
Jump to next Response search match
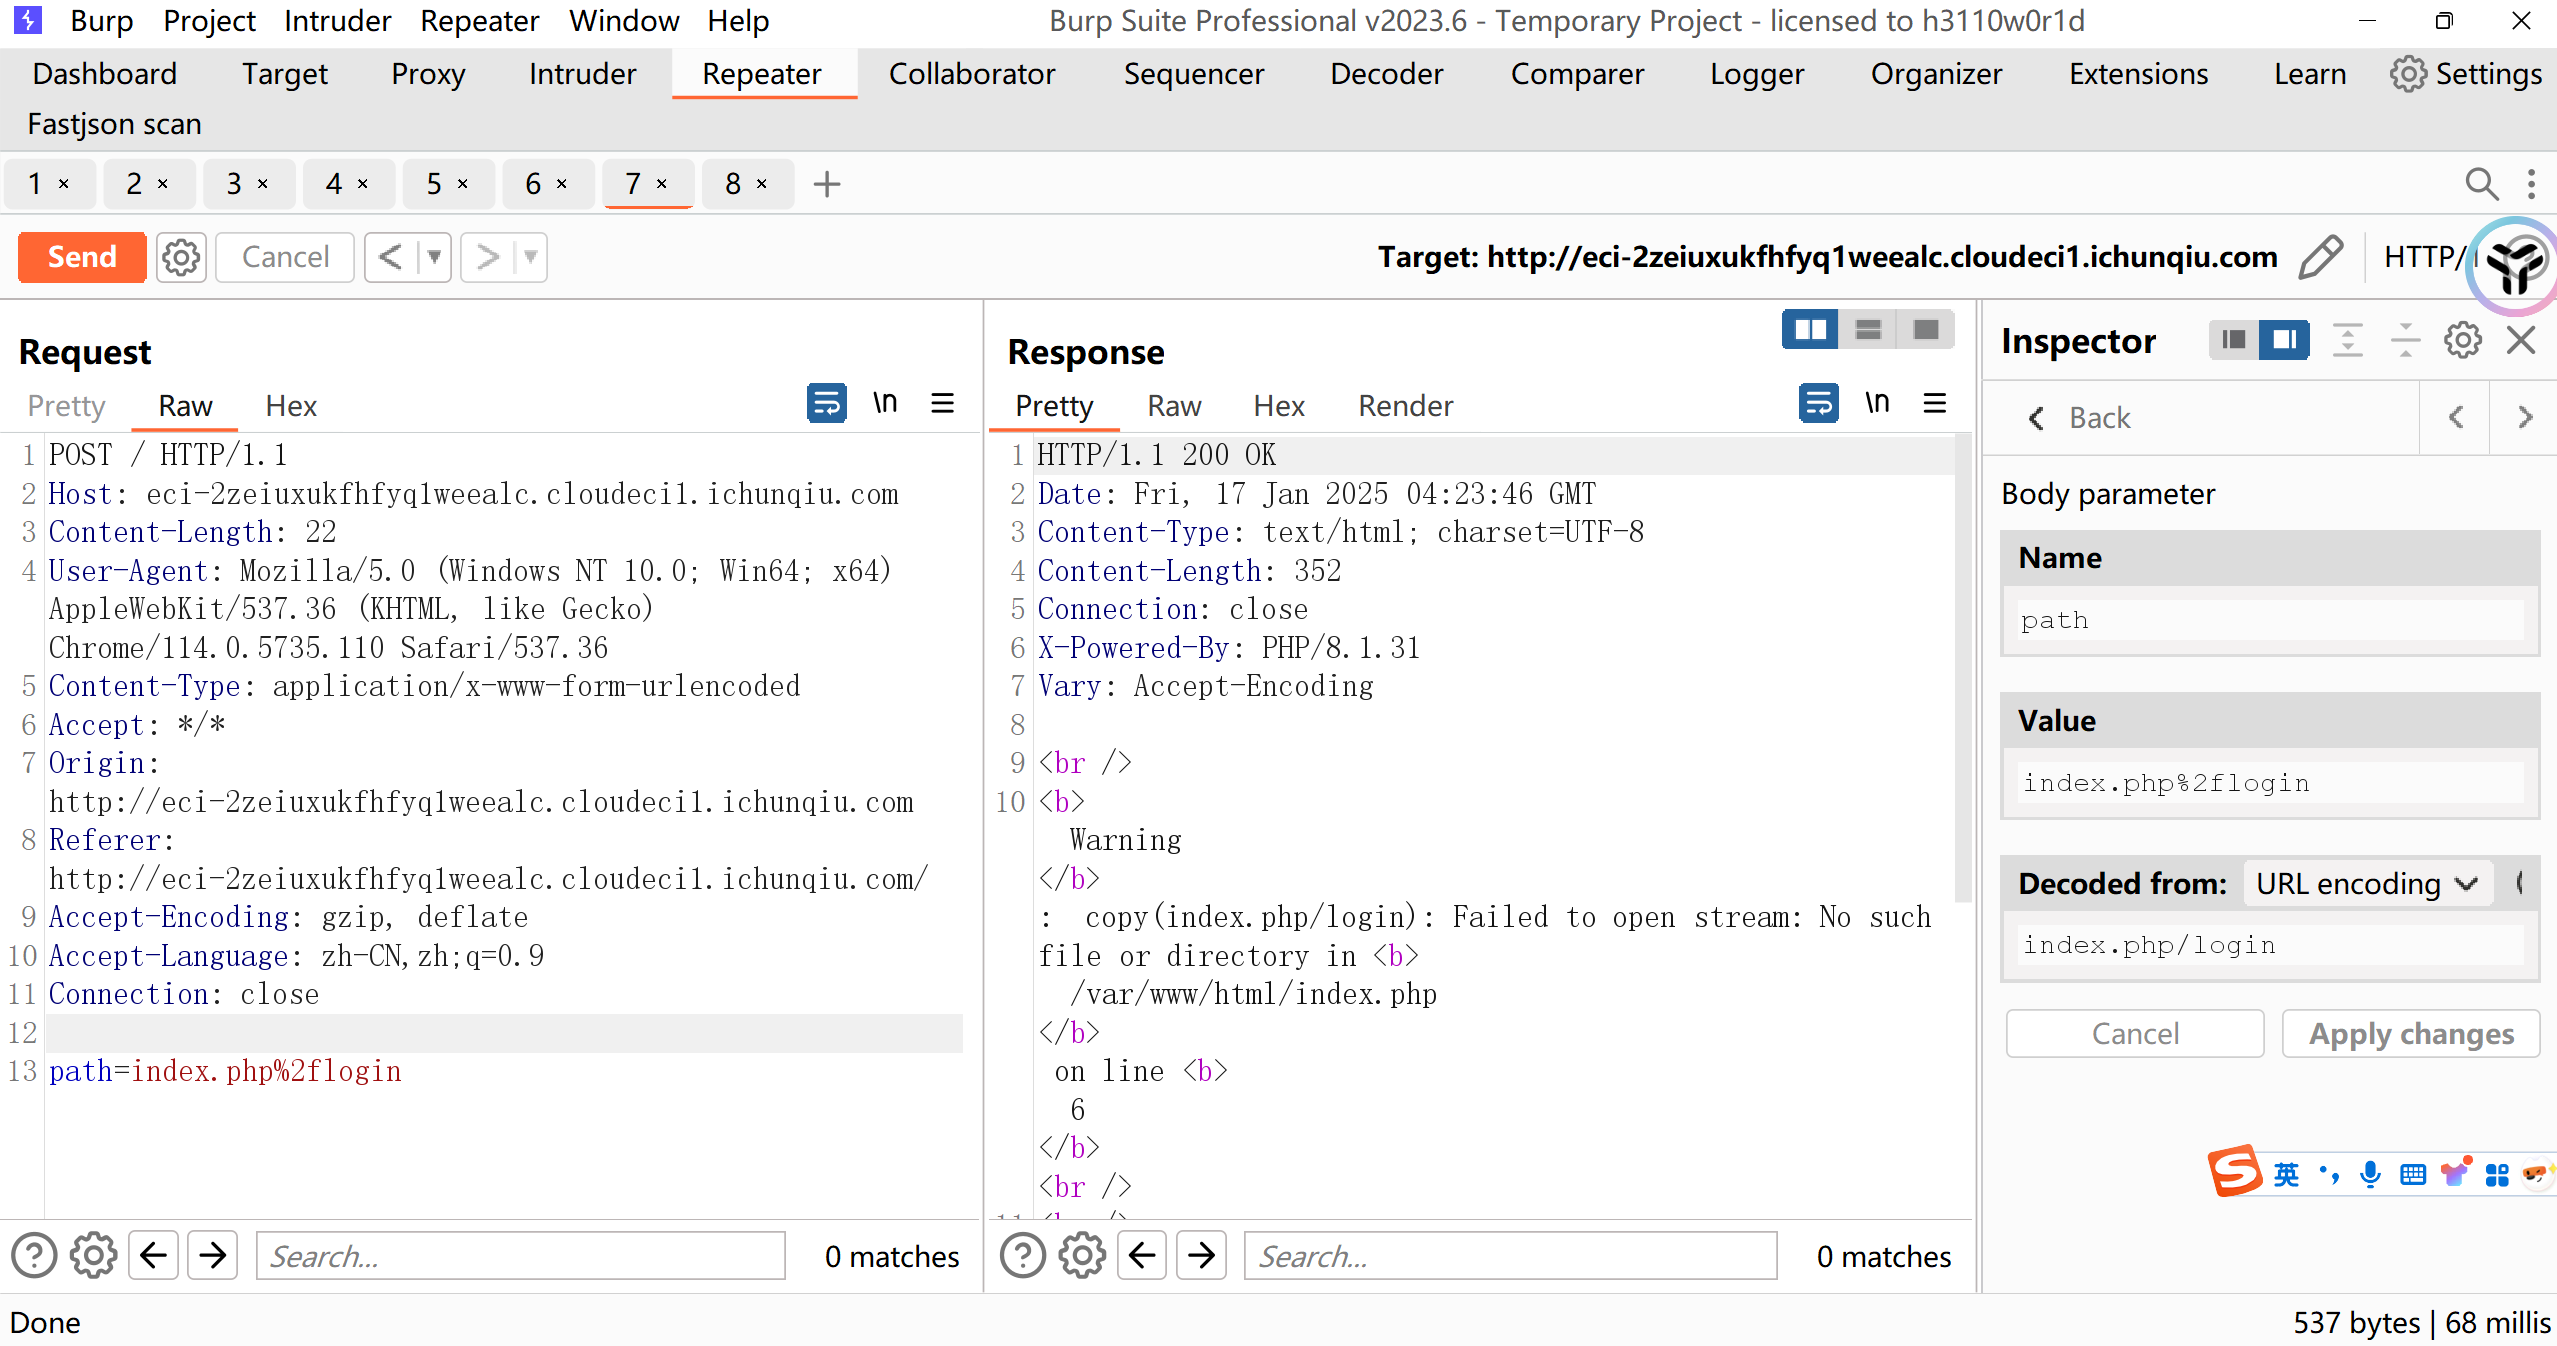pos(1202,1256)
